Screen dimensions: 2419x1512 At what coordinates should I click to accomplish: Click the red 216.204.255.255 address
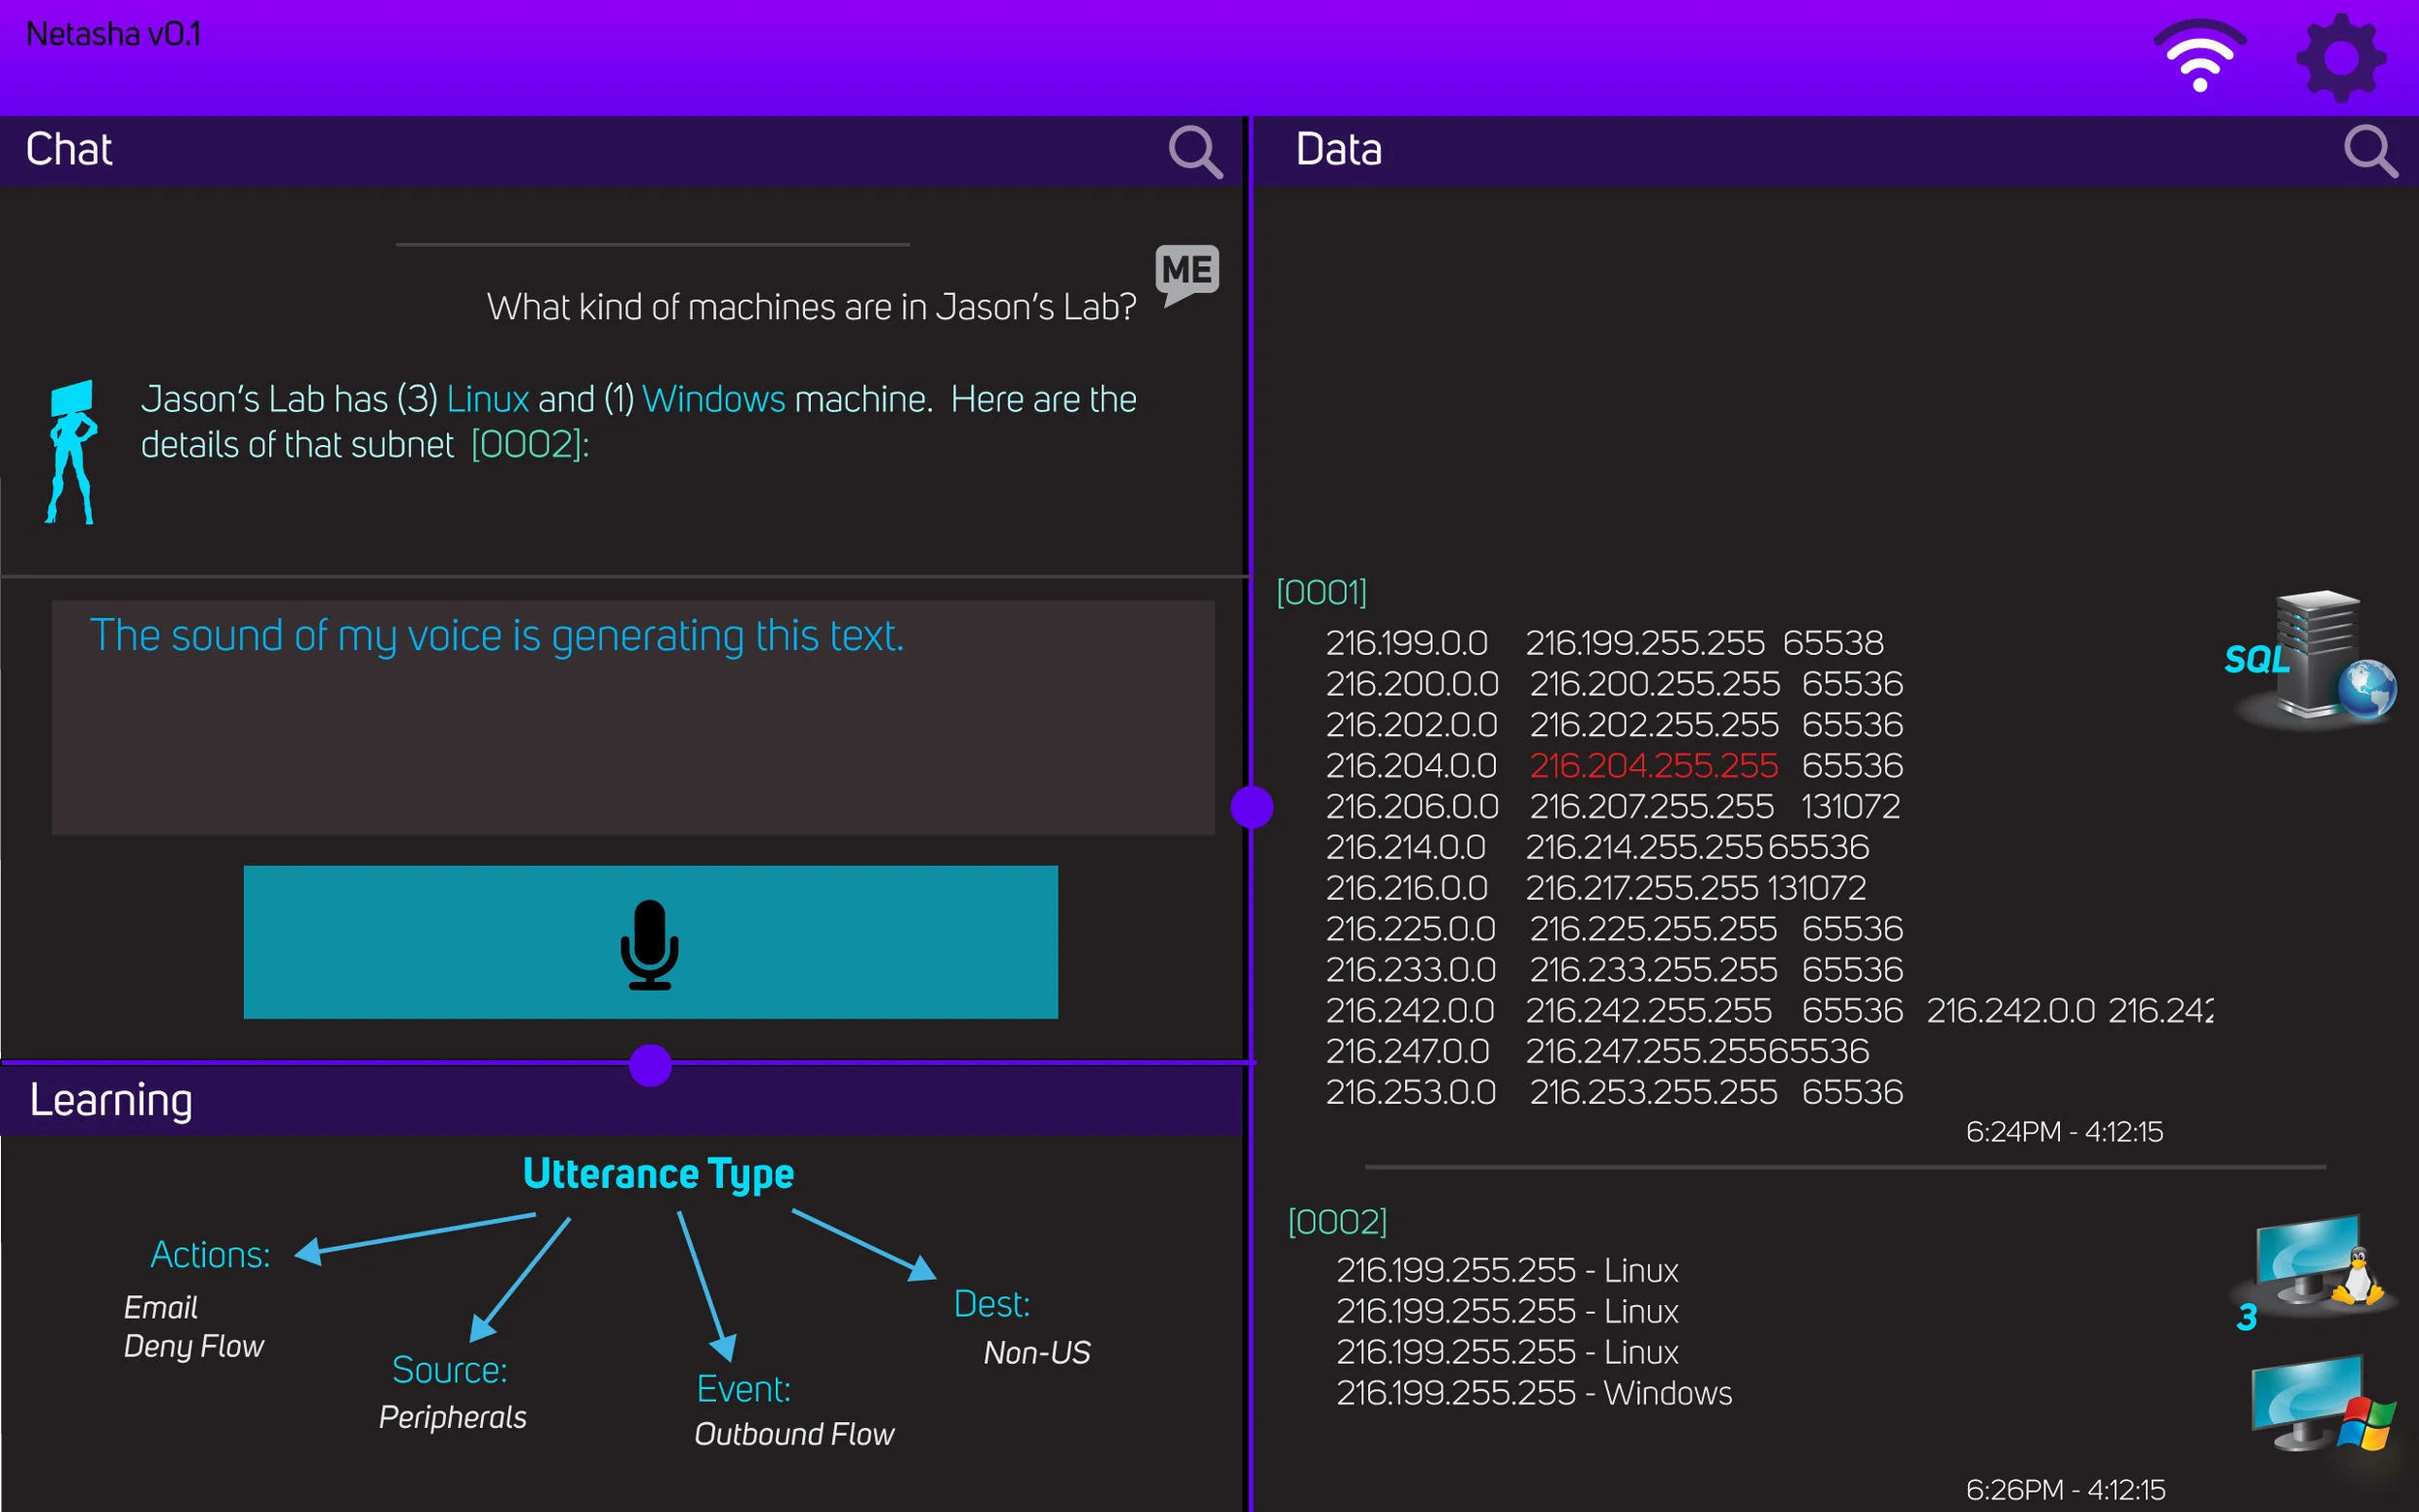point(1653,766)
